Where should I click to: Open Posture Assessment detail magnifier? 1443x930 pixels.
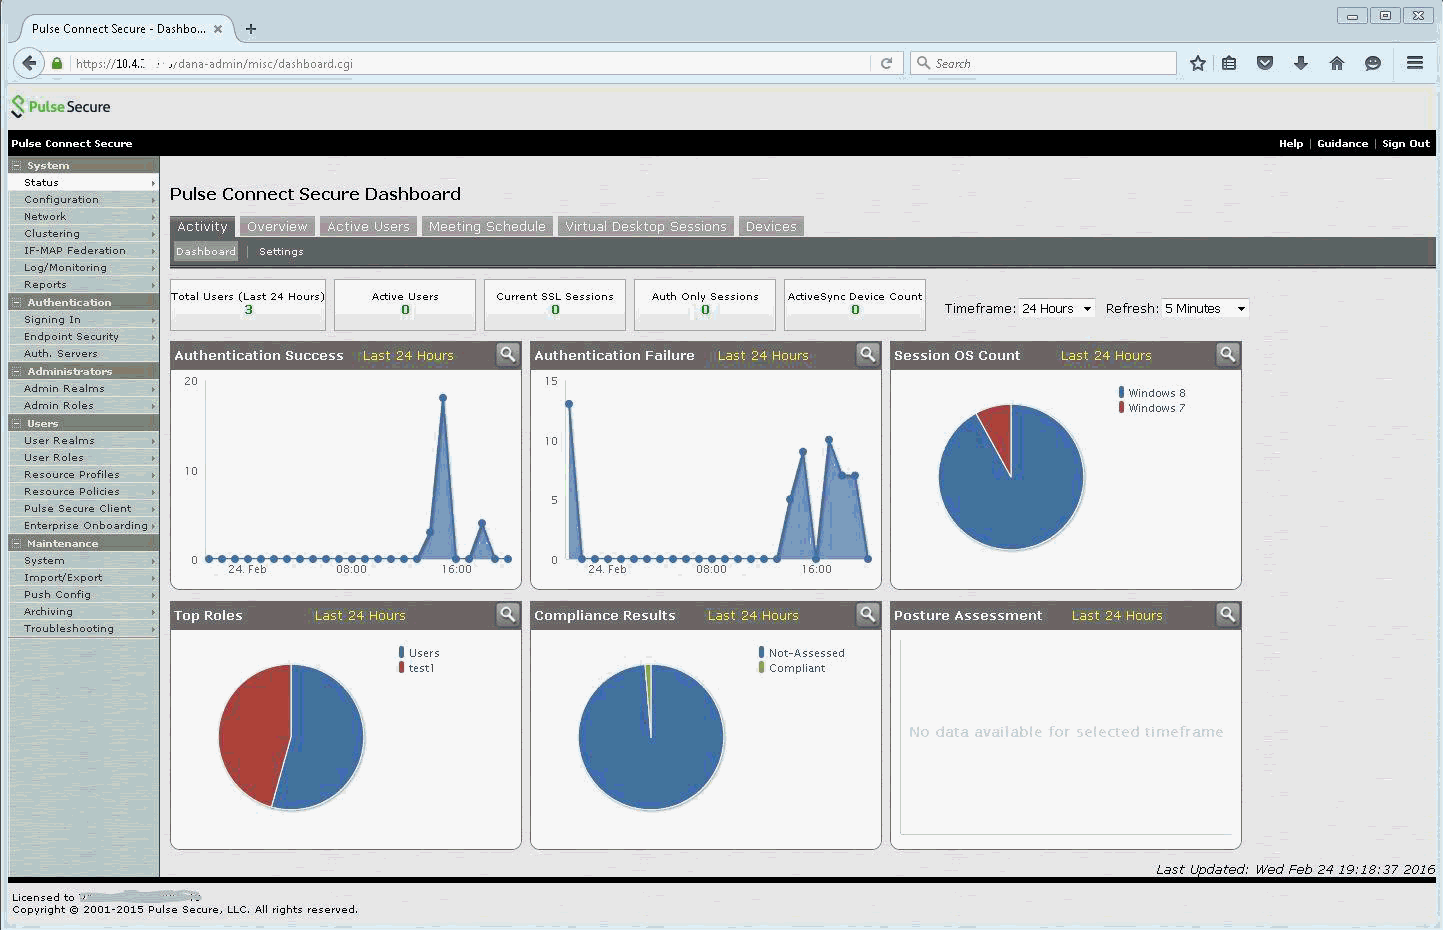tap(1228, 614)
